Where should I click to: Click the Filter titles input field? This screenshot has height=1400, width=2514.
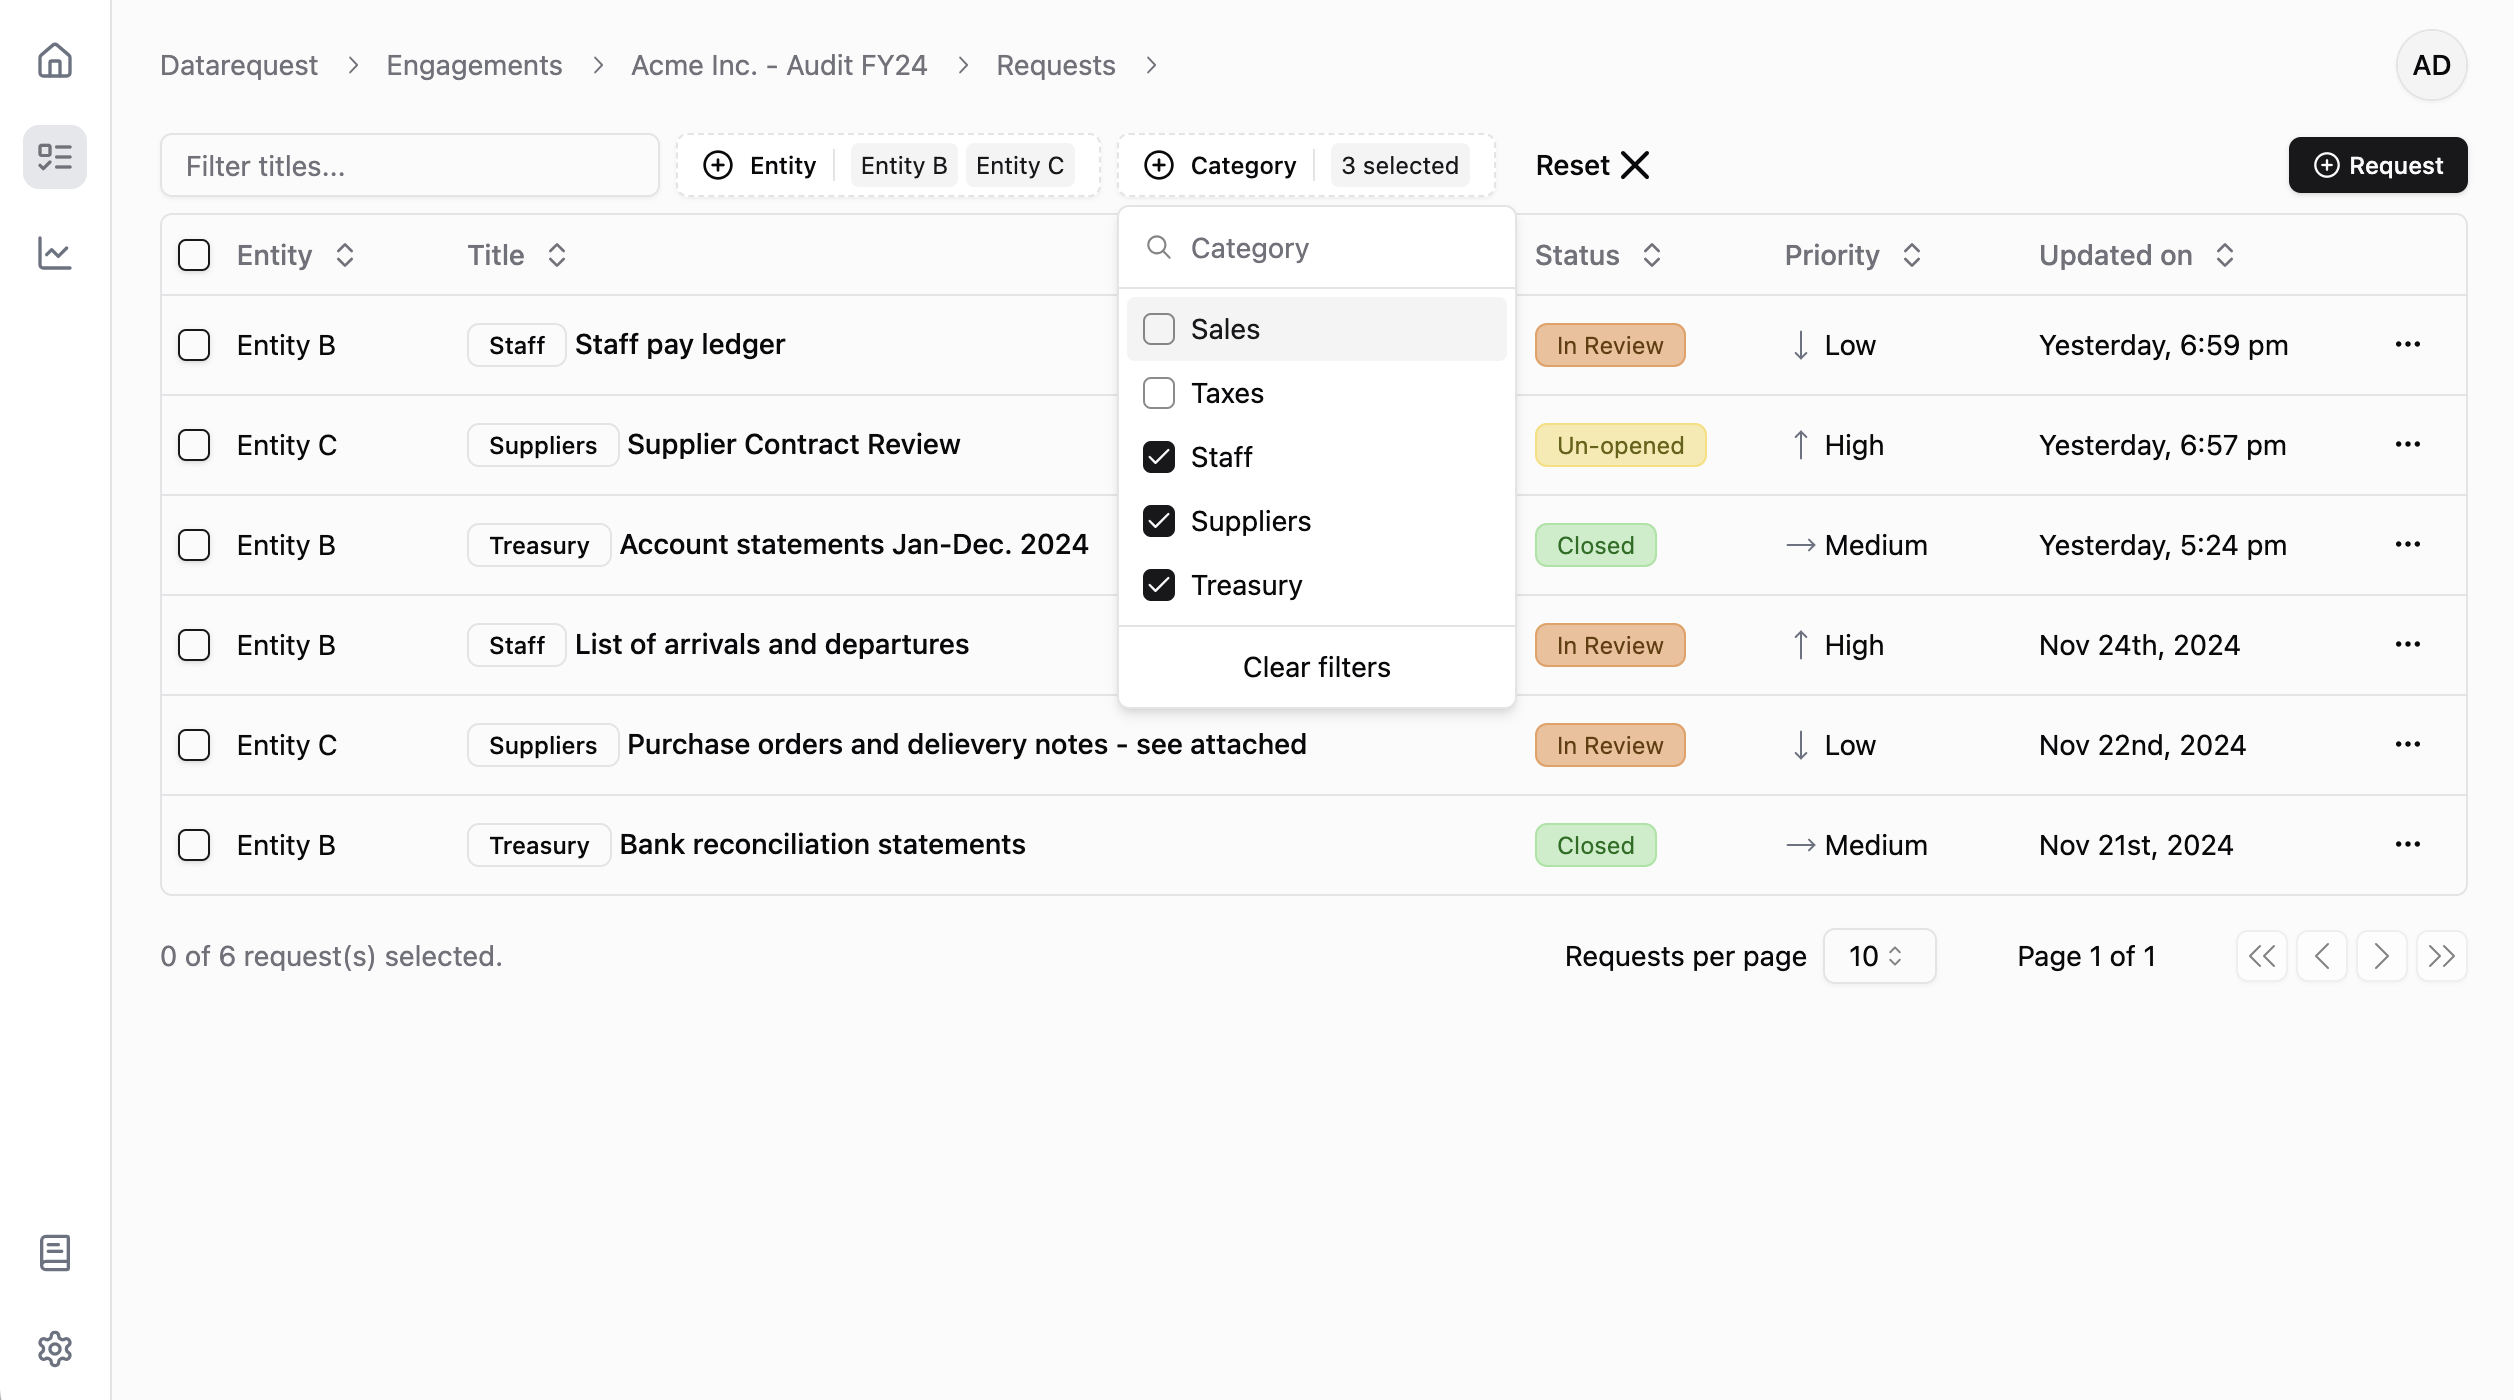(409, 165)
